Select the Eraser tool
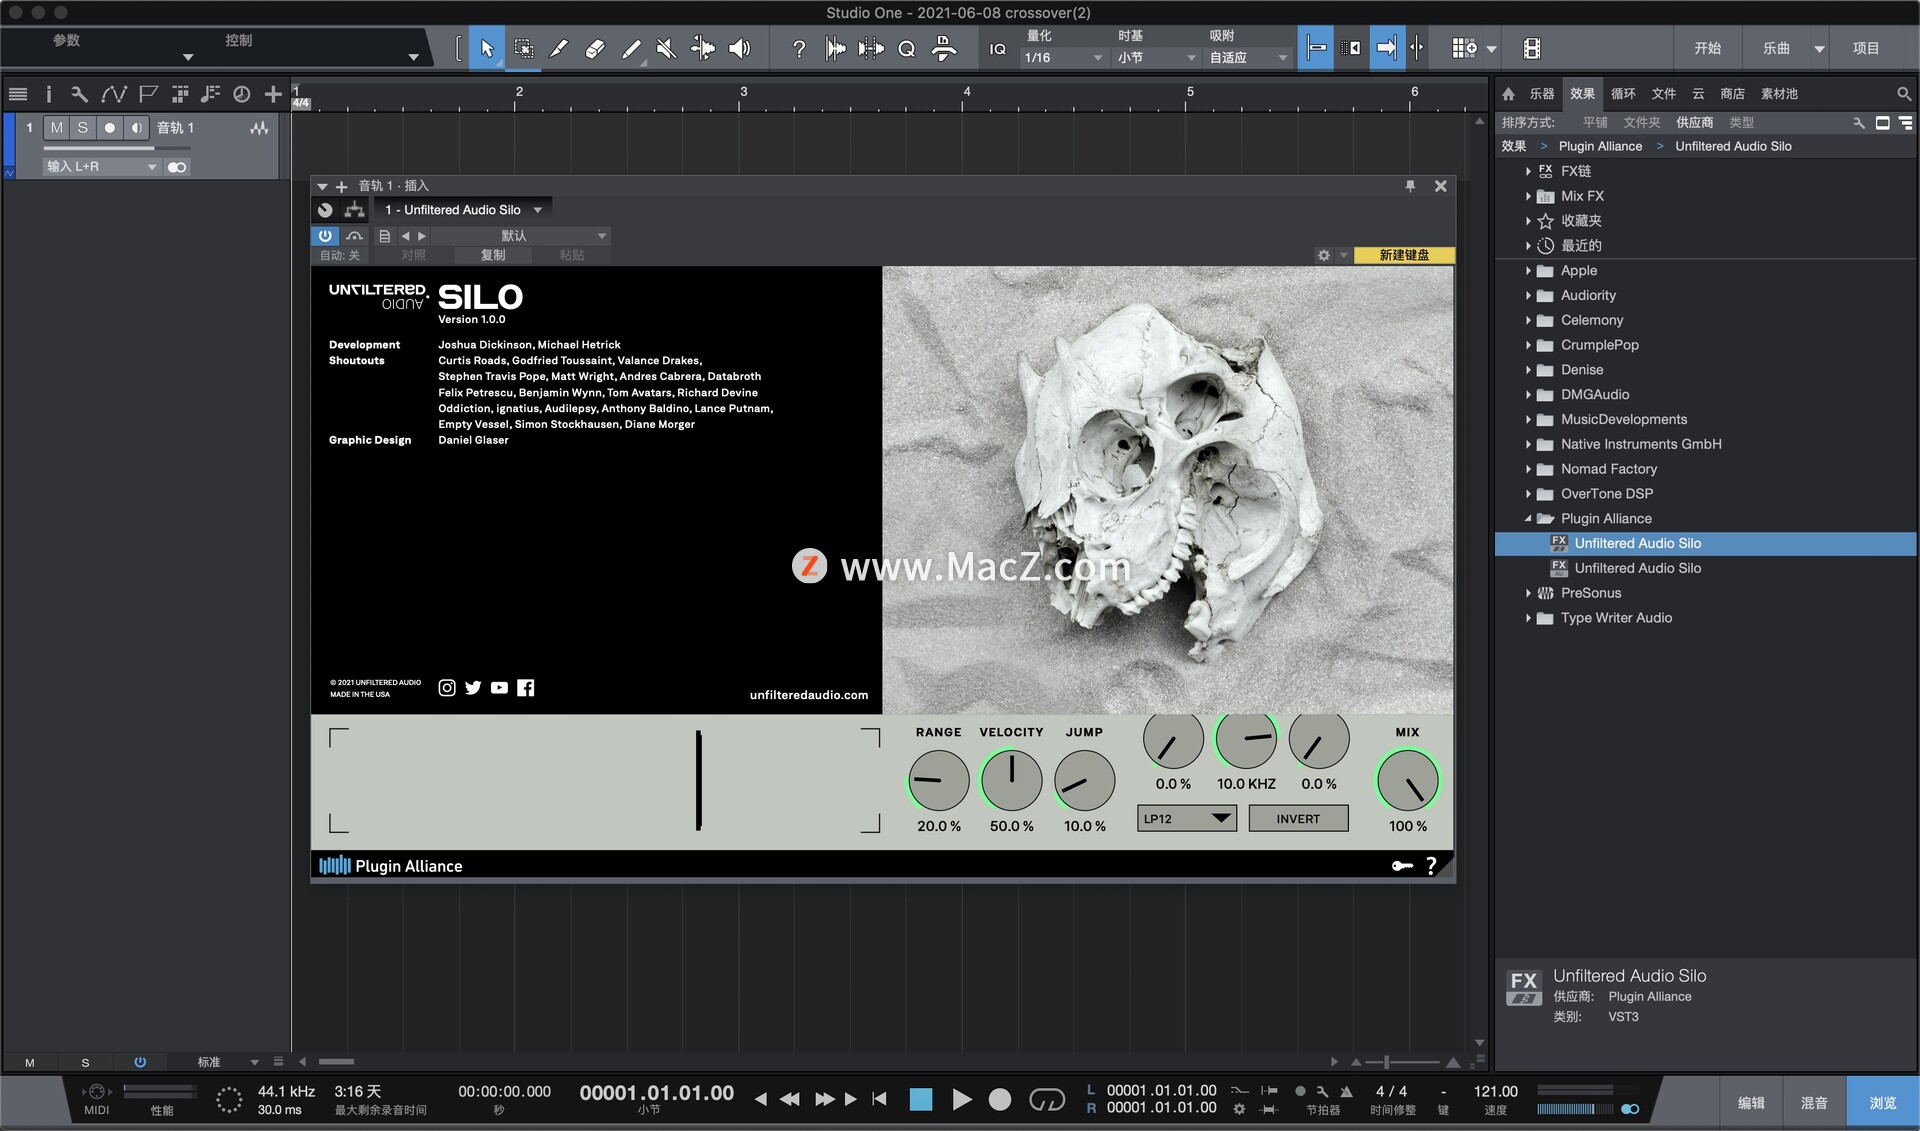The height and width of the screenshot is (1131, 1920). click(x=595, y=48)
